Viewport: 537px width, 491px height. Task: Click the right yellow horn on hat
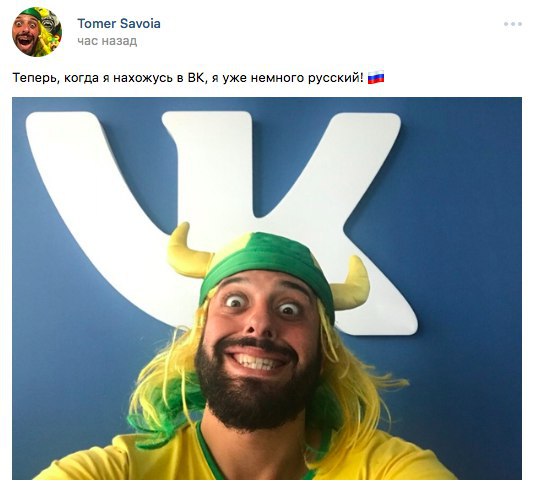(349, 284)
